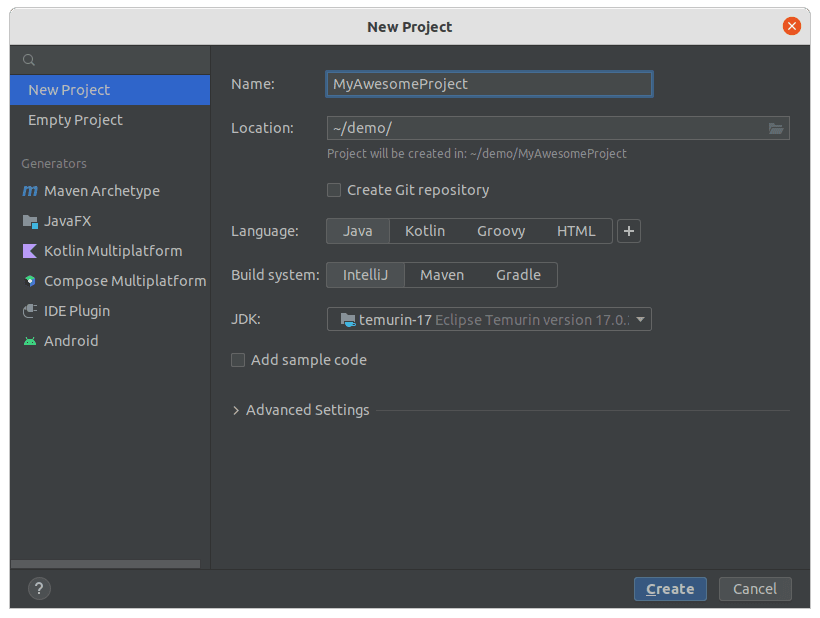Tick the Add sample code checkbox
This screenshot has width=820, height=618.
pos(238,360)
